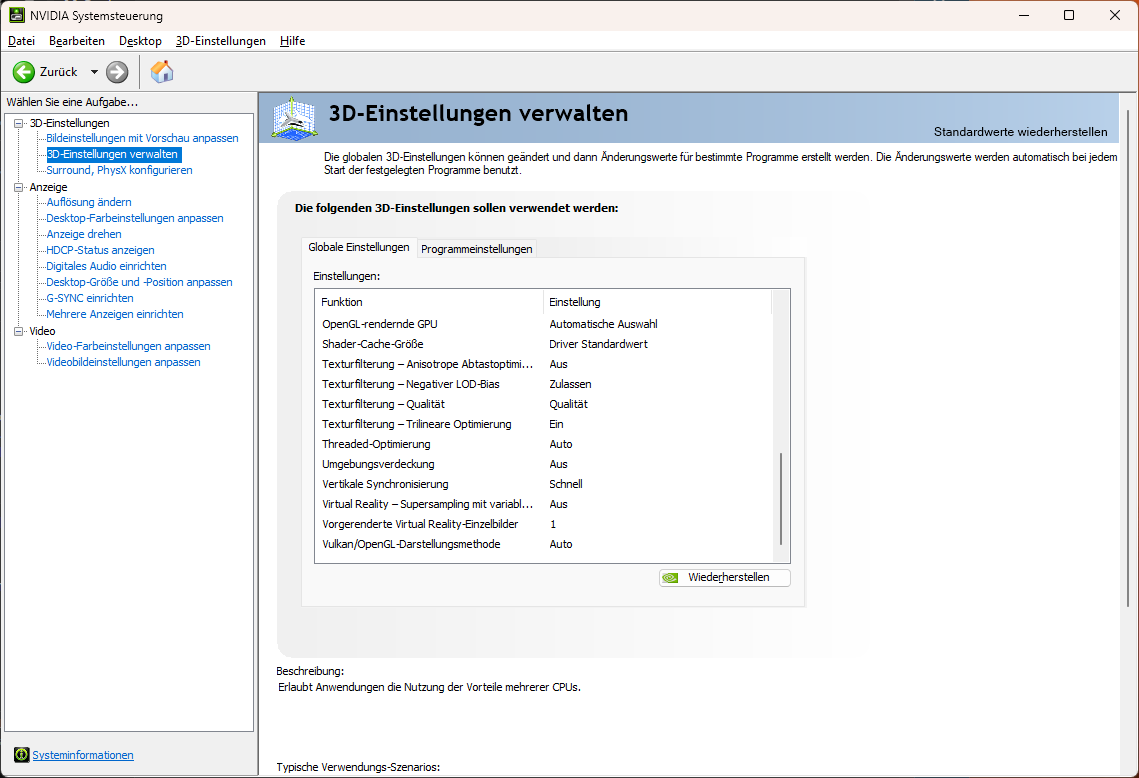Select the Vulkan/OpenGL-Darstellungsmethode row
This screenshot has width=1139, height=778.
543,544
